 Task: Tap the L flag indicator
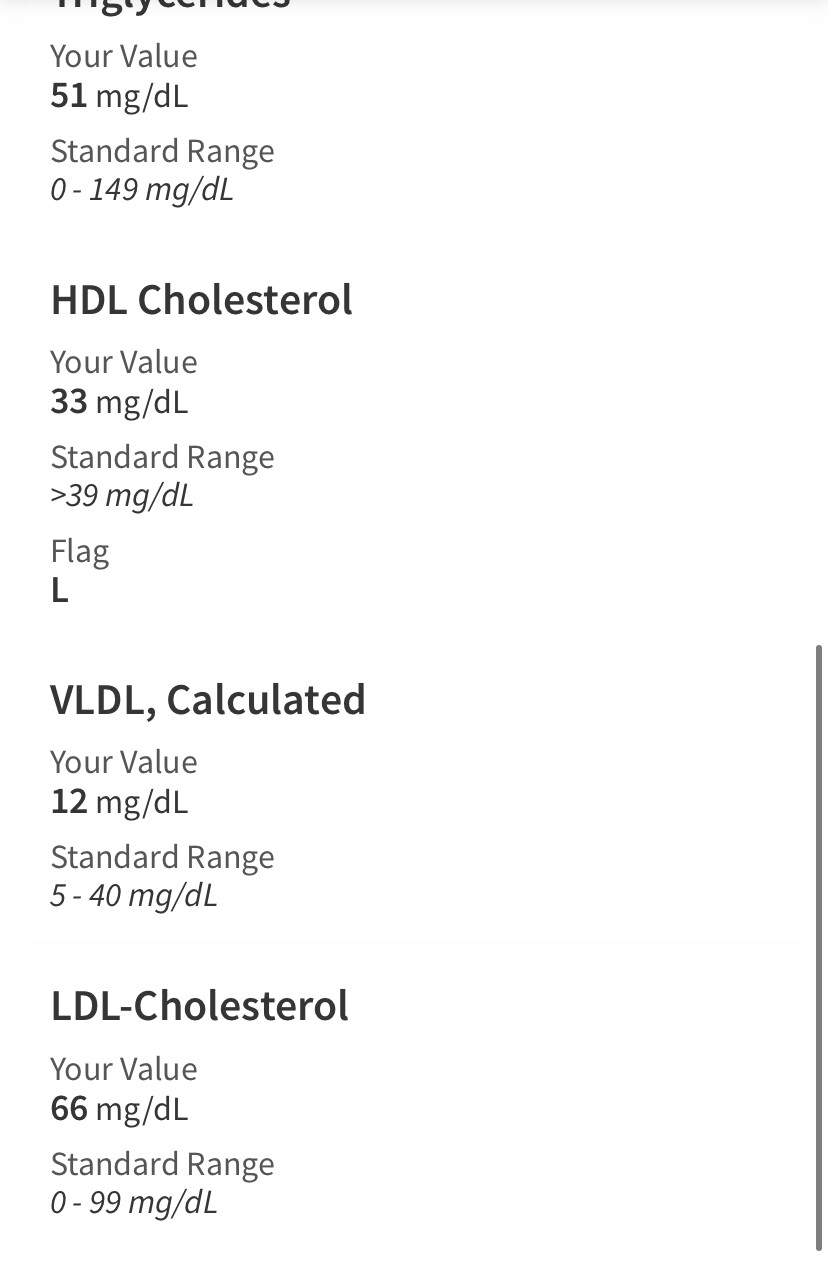[60, 591]
